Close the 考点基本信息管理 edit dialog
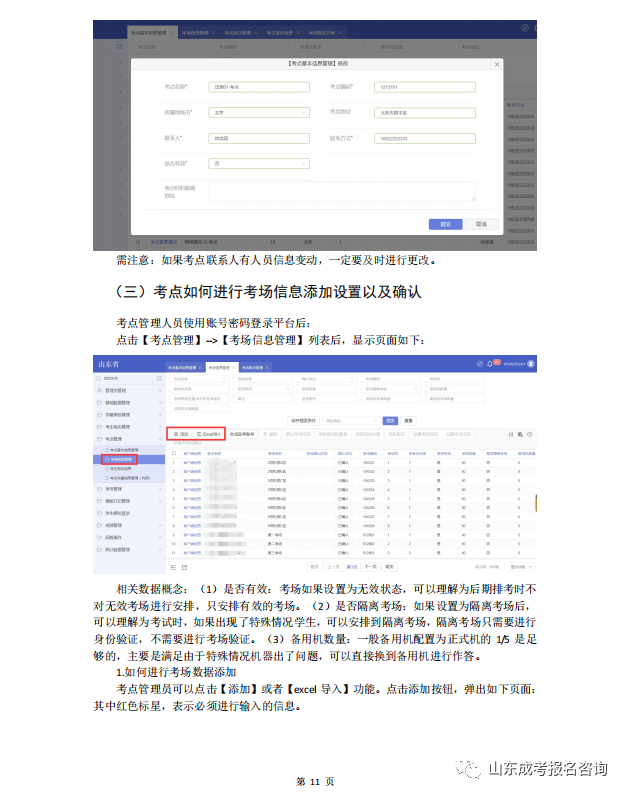This screenshot has width=627, height=796. coord(497,64)
